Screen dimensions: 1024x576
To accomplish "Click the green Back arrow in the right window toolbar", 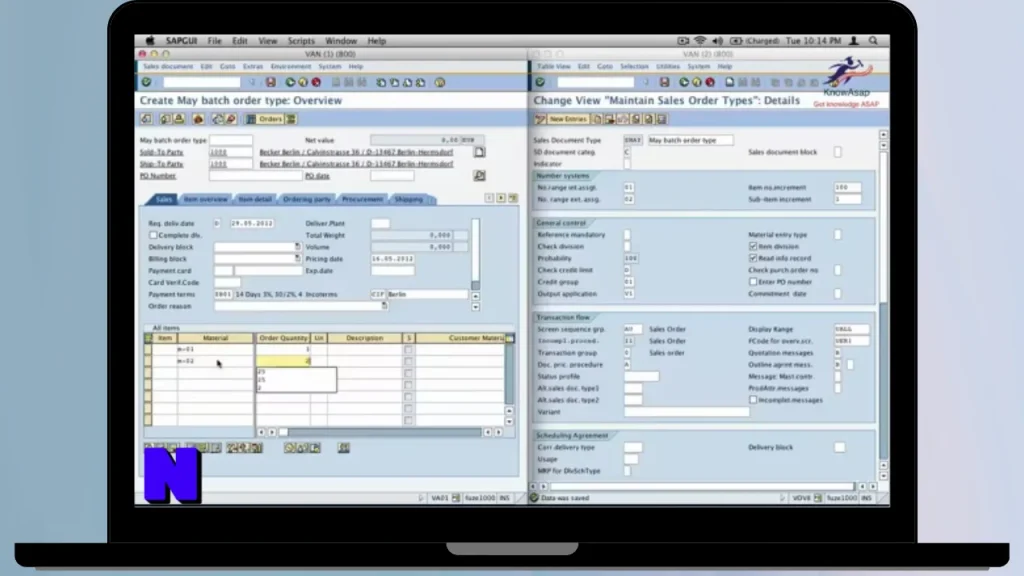I will pos(684,82).
